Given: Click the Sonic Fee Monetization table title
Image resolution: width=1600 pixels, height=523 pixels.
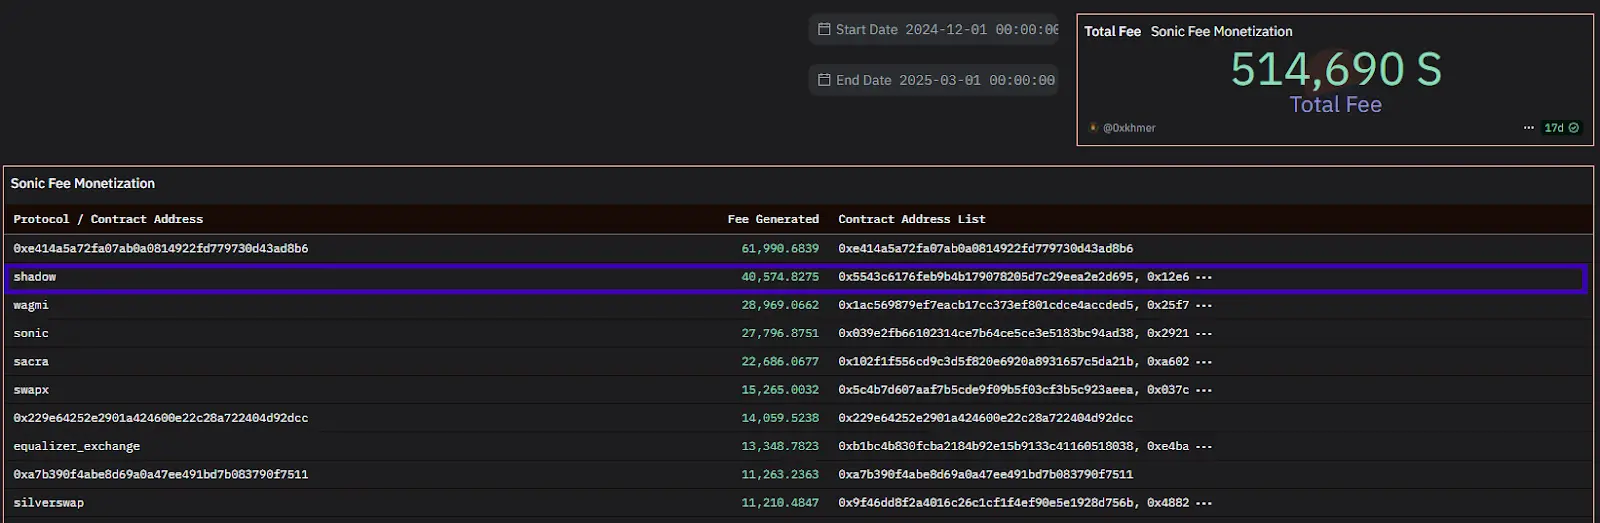Looking at the screenshot, I should [83, 183].
